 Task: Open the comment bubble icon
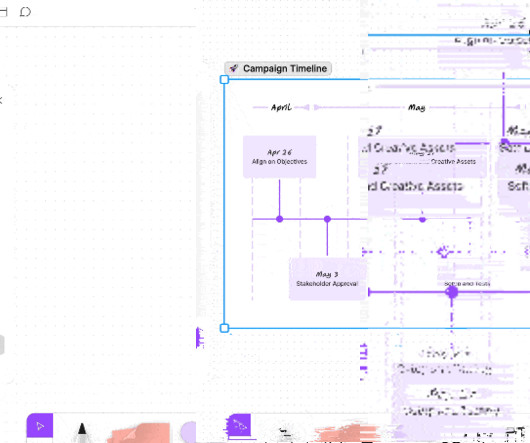click(x=25, y=12)
